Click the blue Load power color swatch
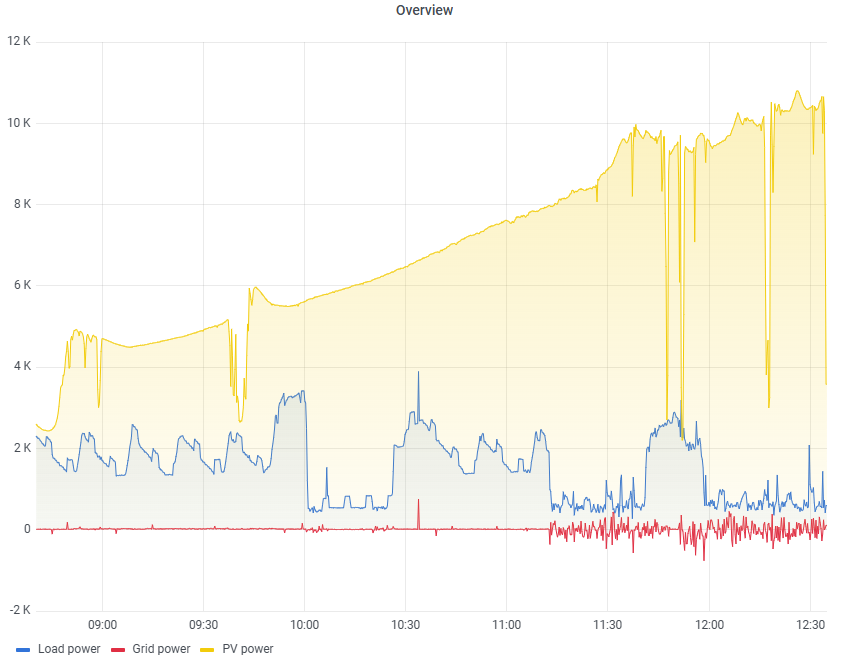The image size is (845, 658). tap(24, 649)
